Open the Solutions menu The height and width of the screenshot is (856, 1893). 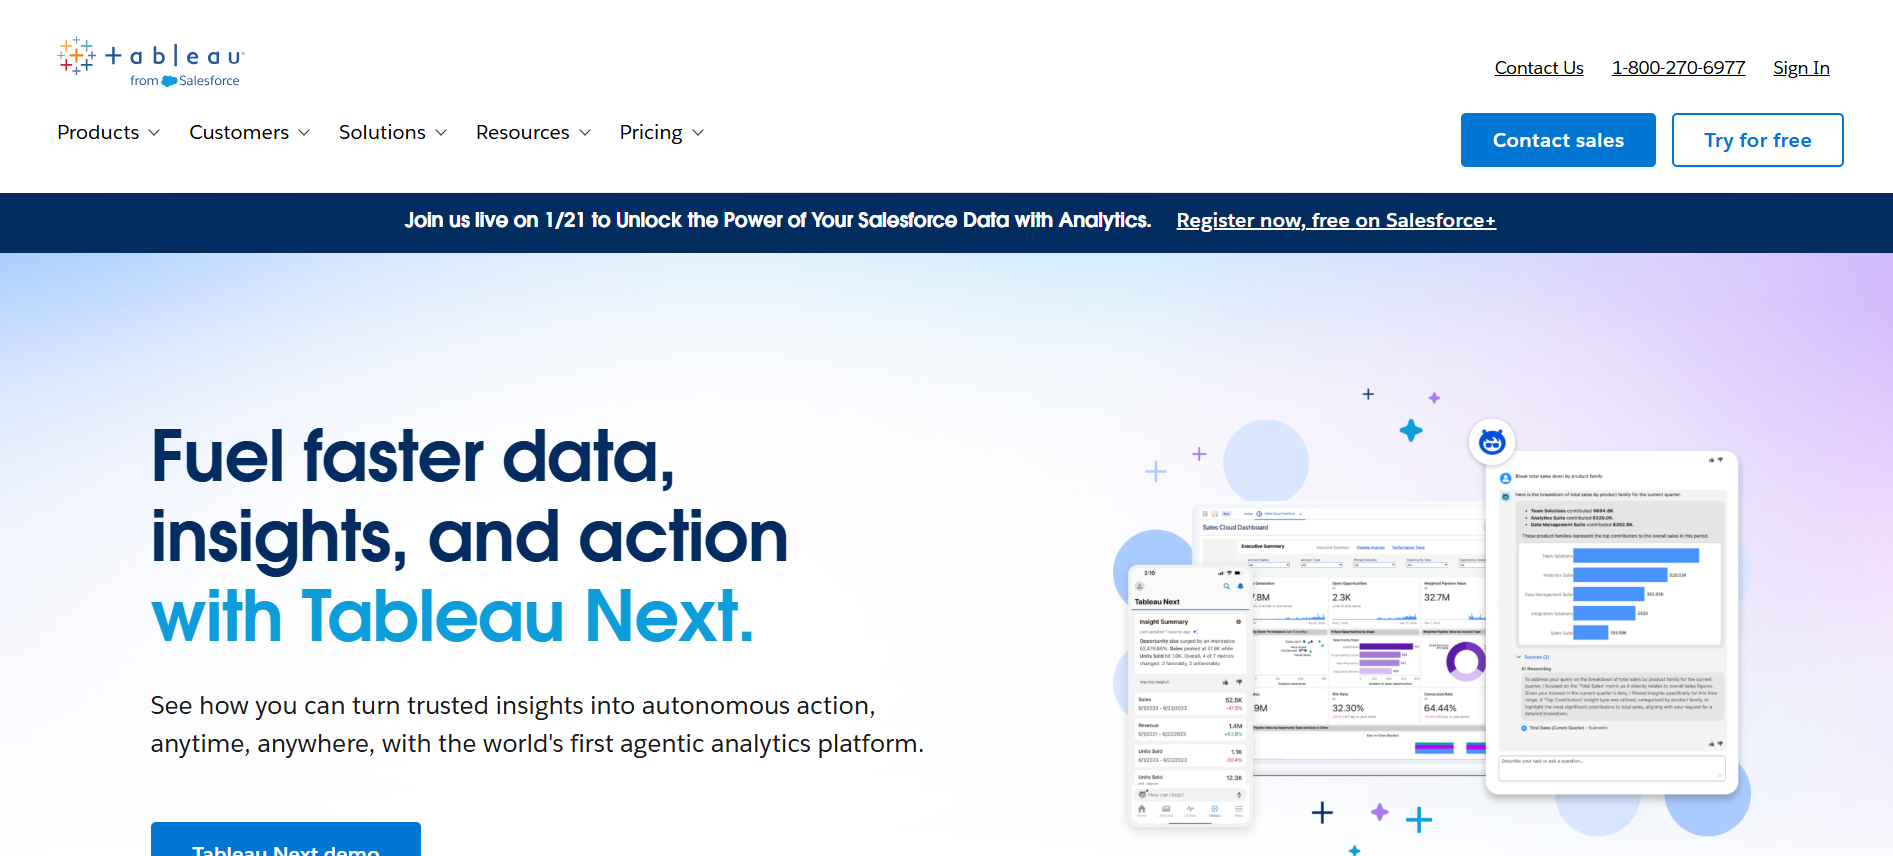(x=382, y=132)
